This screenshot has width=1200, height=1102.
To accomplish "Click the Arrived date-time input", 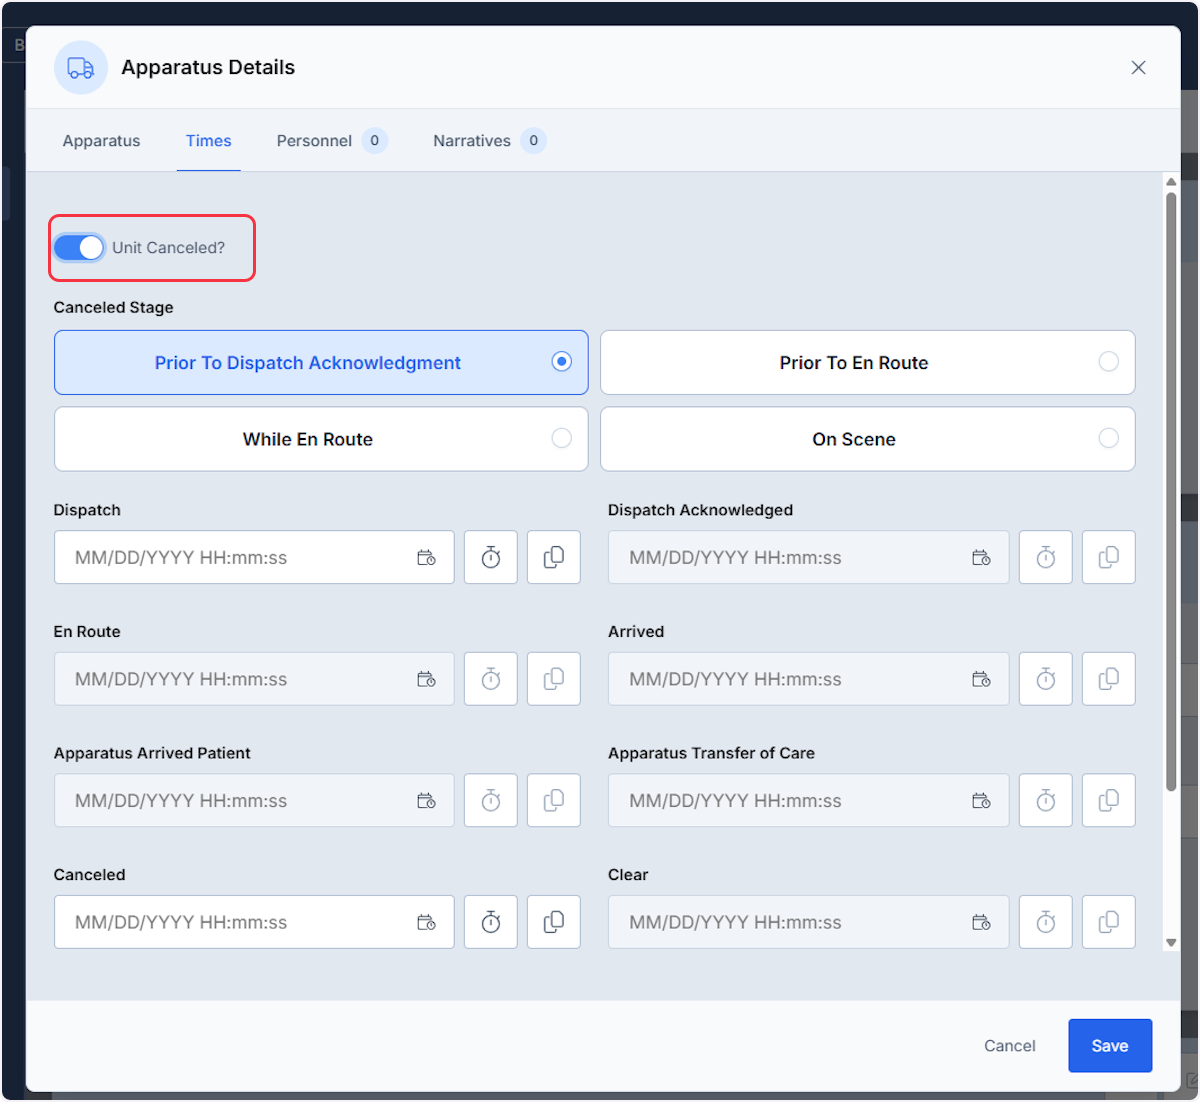I will (808, 679).
